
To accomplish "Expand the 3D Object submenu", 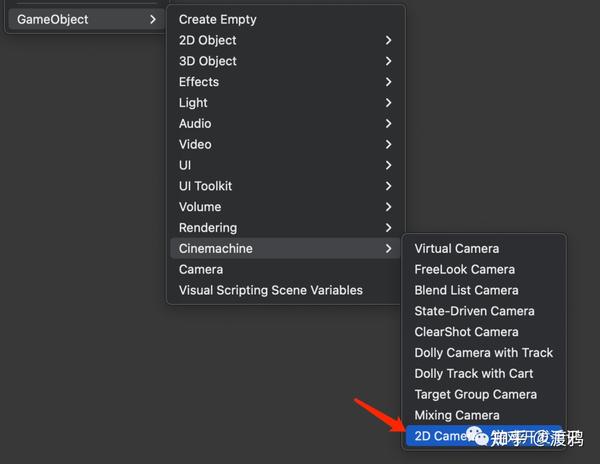I will click(x=208, y=61).
